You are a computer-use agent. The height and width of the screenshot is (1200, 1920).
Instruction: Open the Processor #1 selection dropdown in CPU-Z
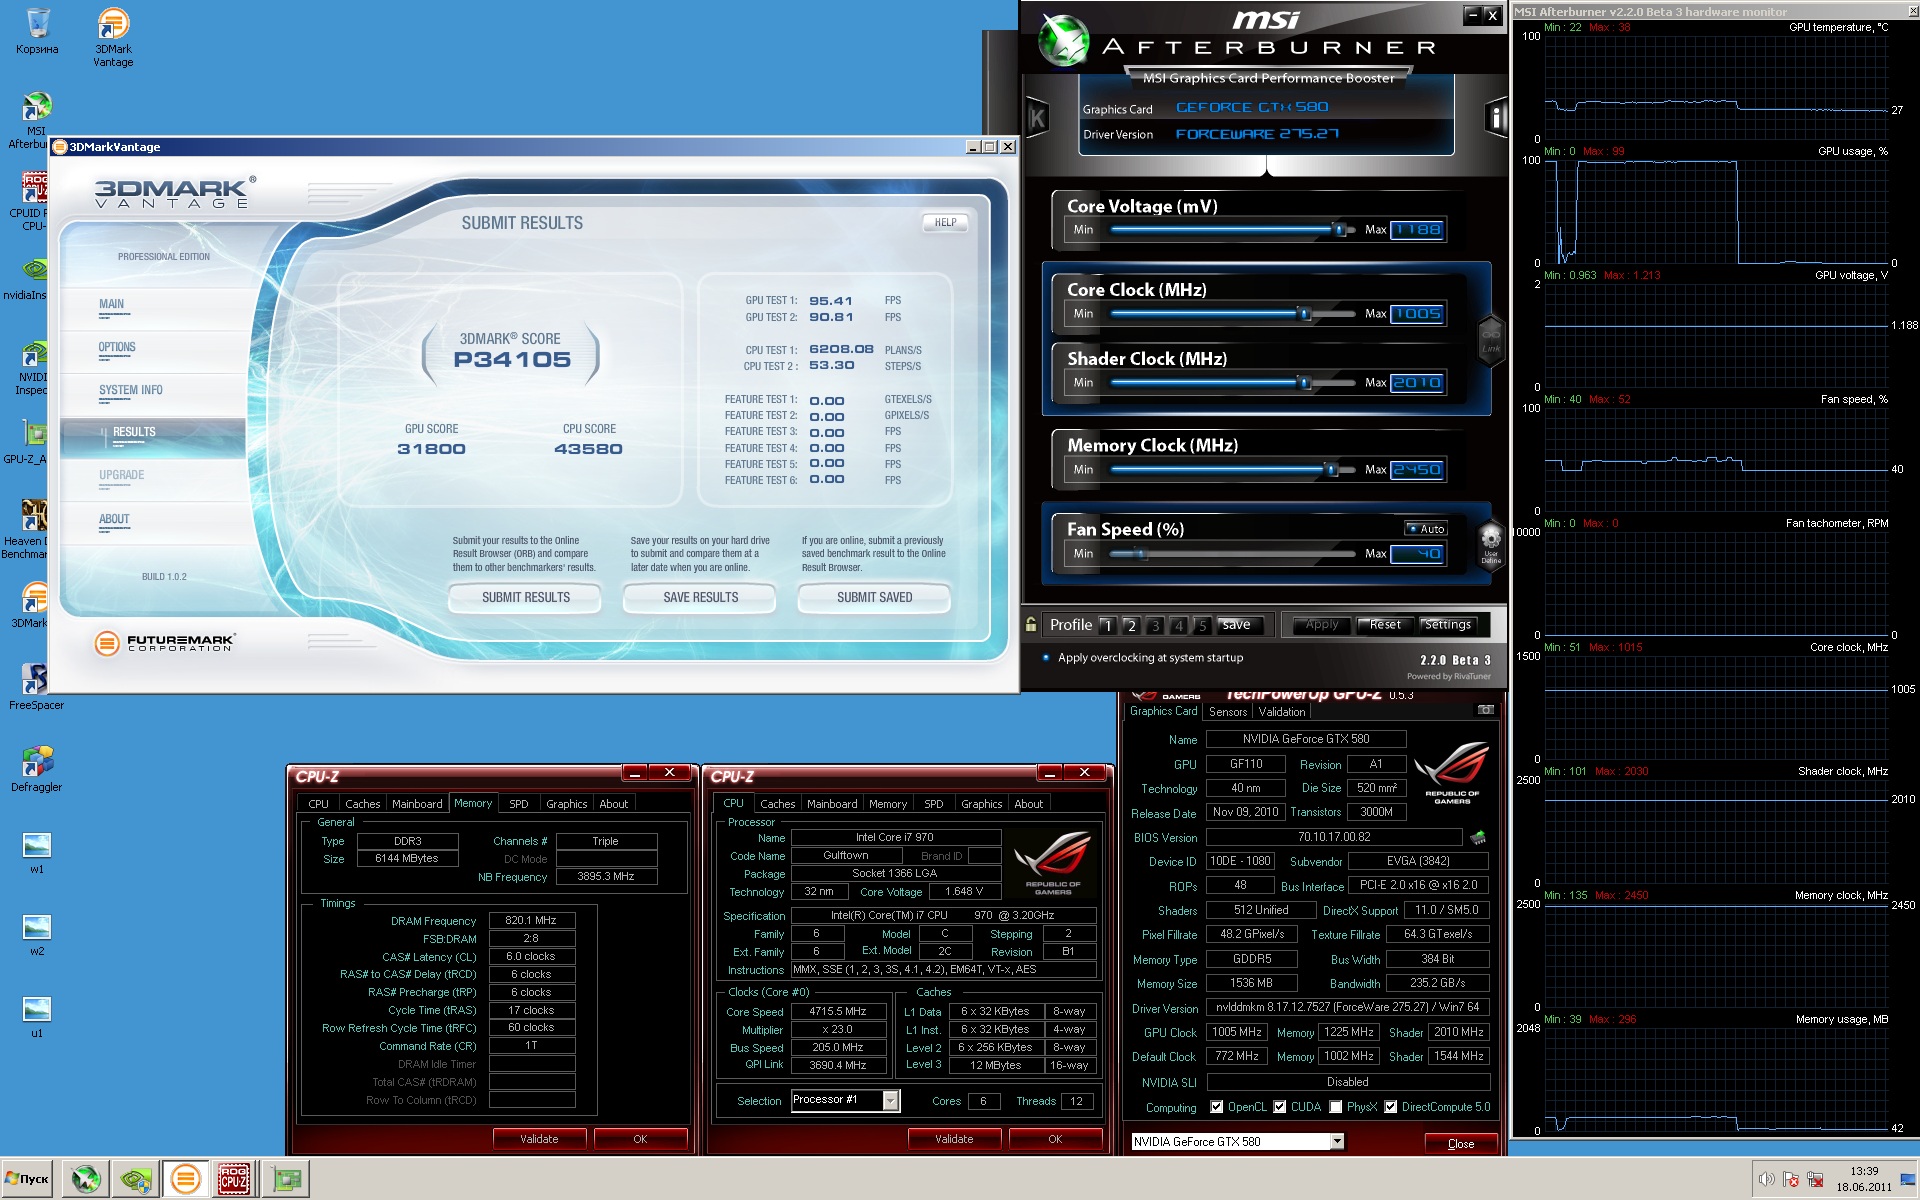pyautogui.click(x=890, y=1100)
